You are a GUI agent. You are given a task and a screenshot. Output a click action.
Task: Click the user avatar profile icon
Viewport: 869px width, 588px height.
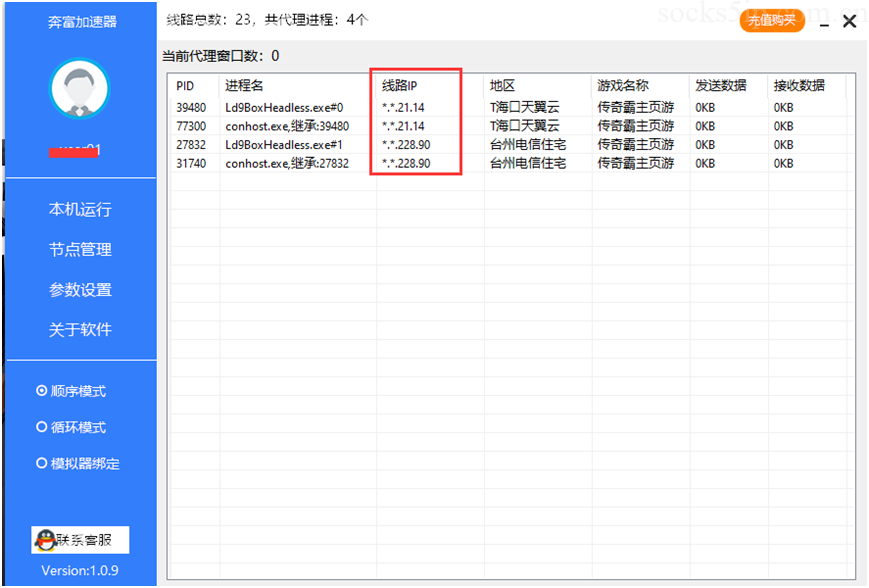point(79,89)
